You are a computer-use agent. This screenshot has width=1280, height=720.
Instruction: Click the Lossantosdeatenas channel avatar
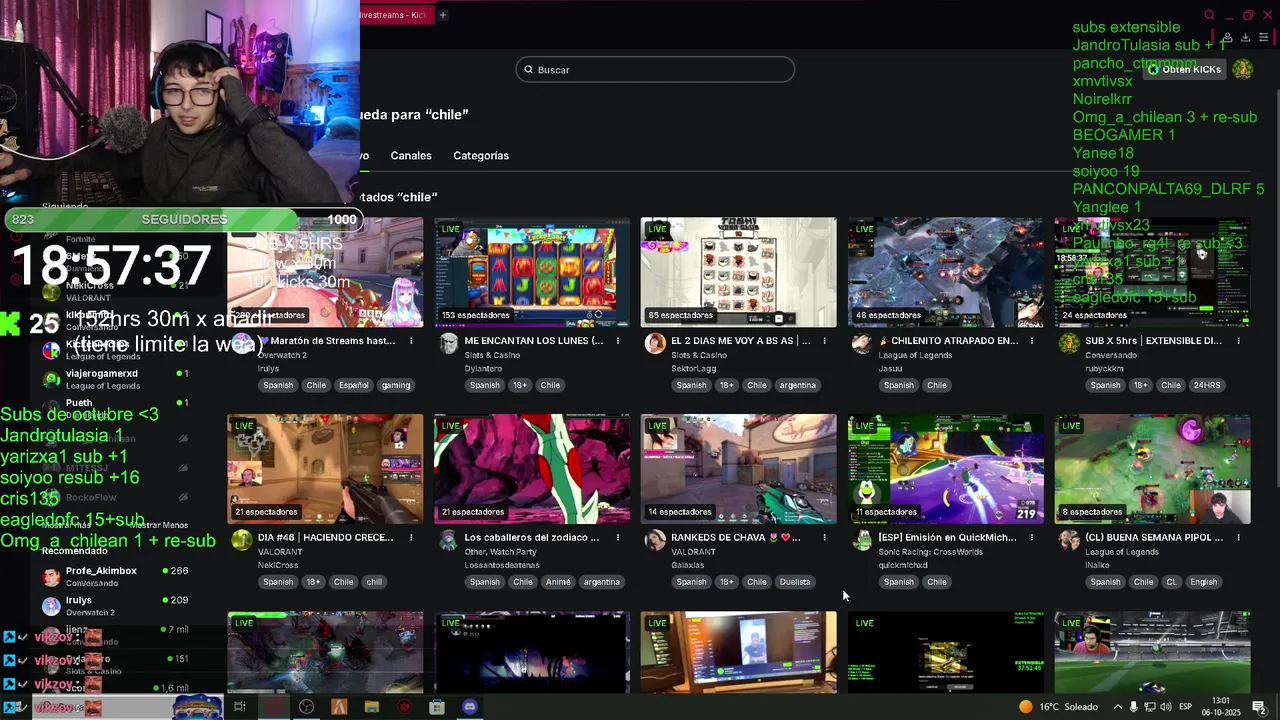448,541
